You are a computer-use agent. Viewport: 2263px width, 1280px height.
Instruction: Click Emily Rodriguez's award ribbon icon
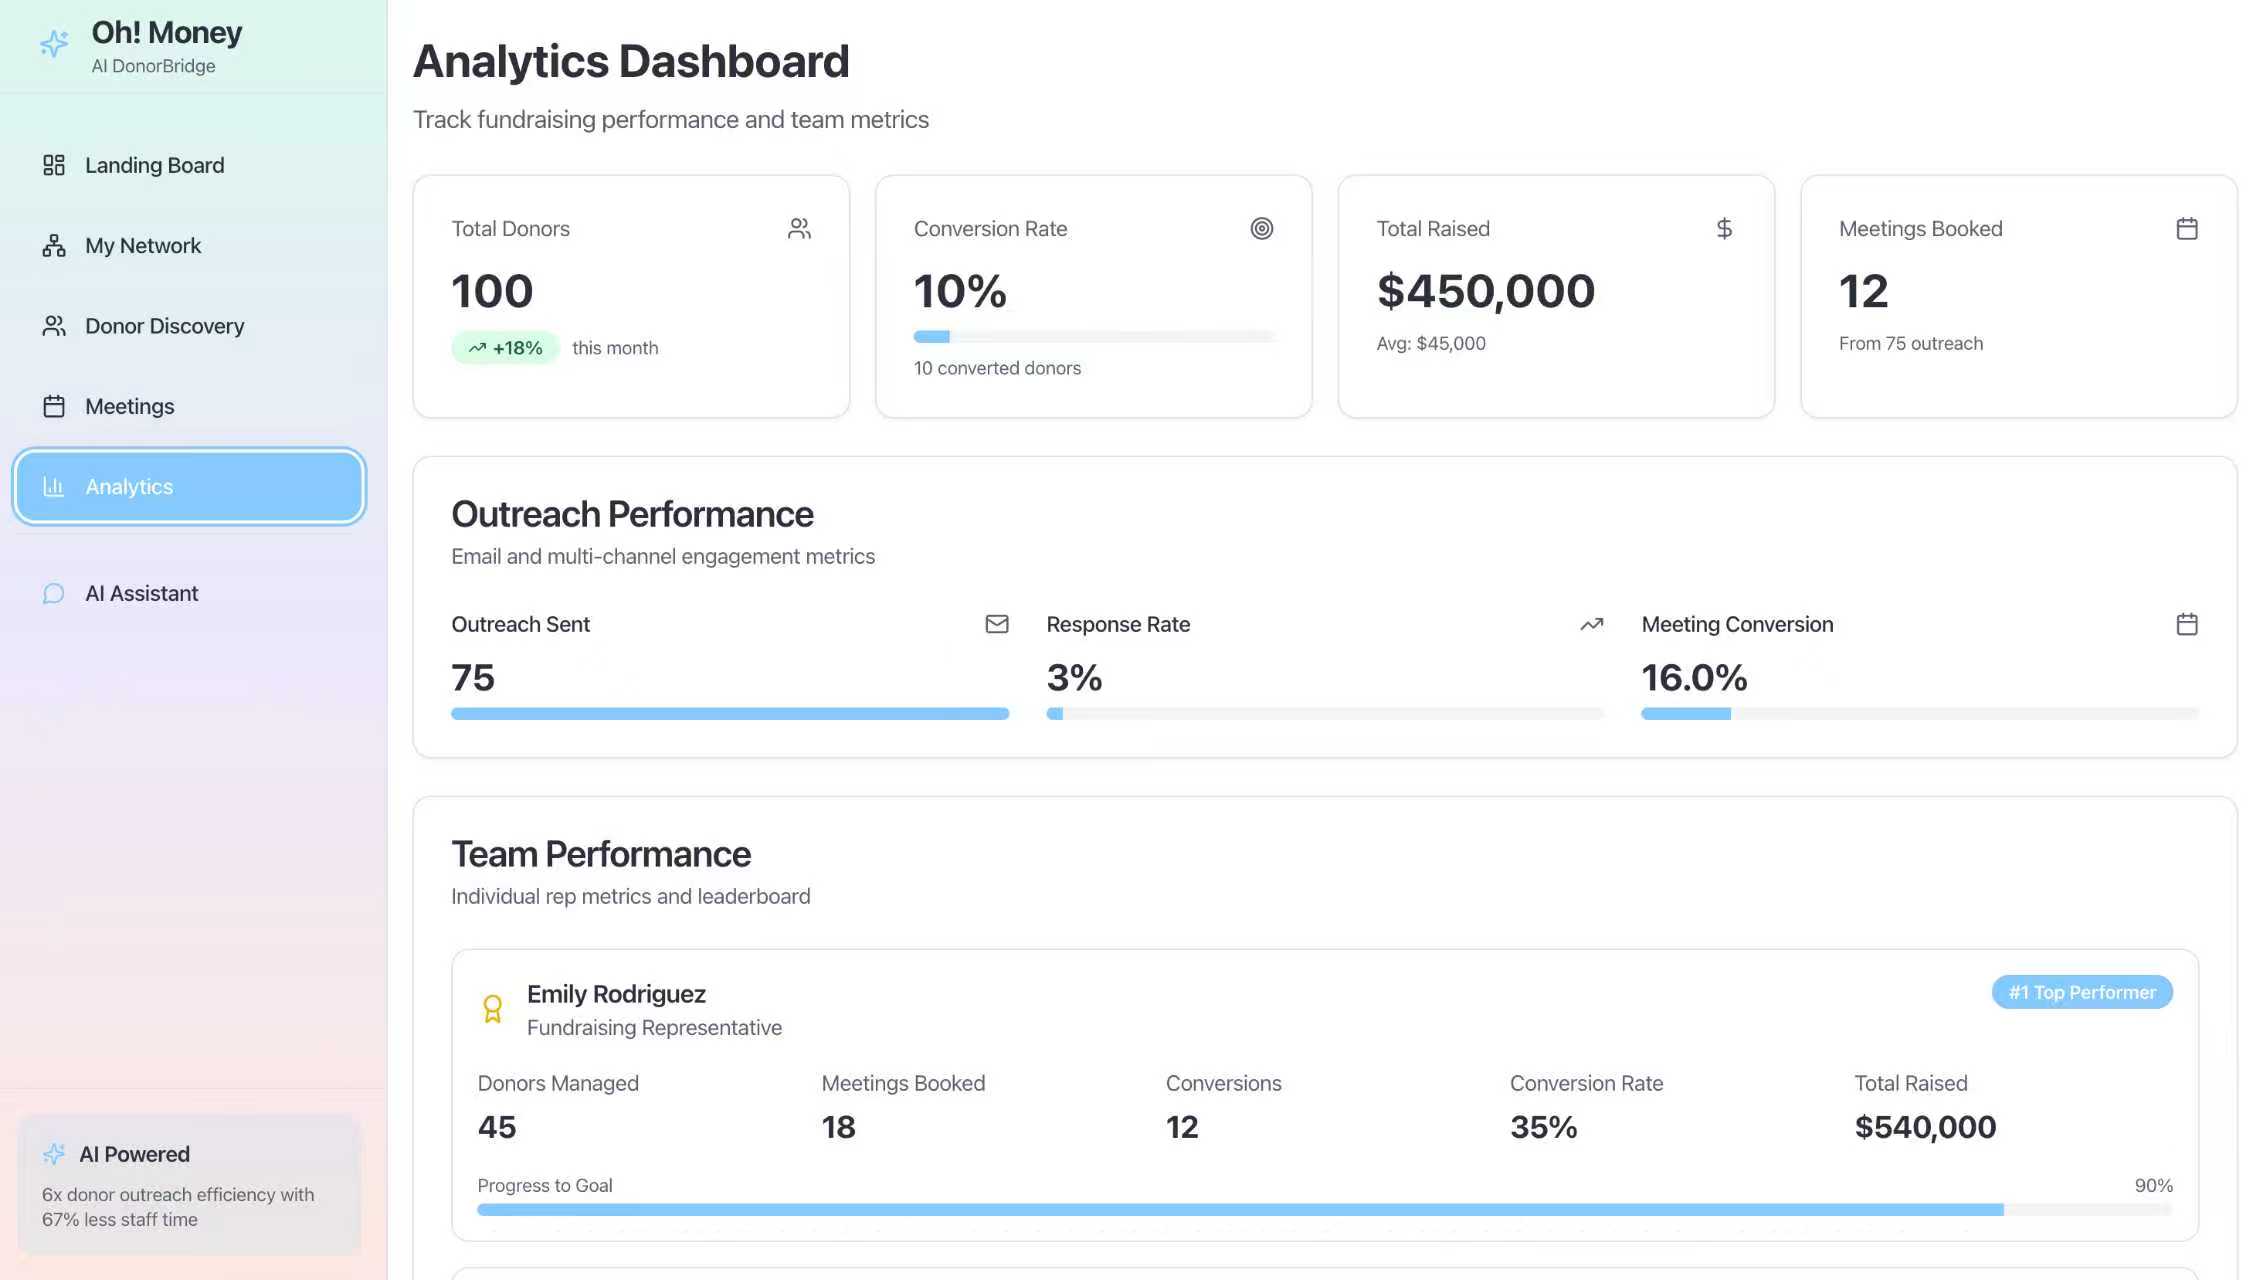tap(492, 1008)
